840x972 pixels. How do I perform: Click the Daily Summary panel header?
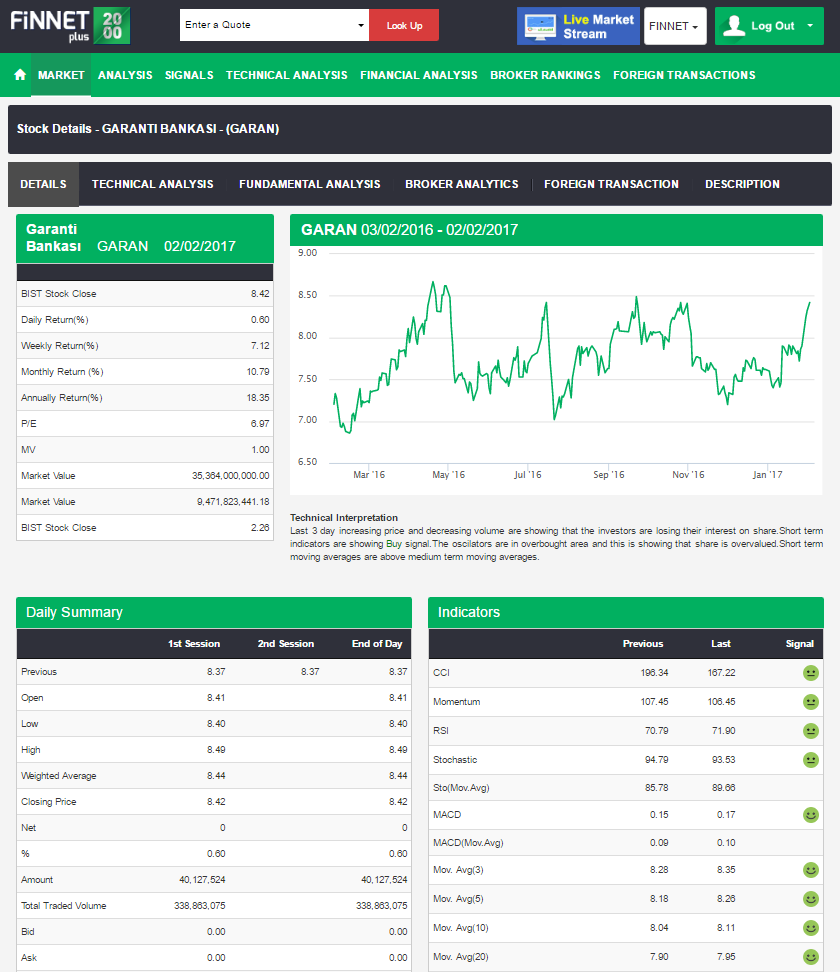pos(214,612)
